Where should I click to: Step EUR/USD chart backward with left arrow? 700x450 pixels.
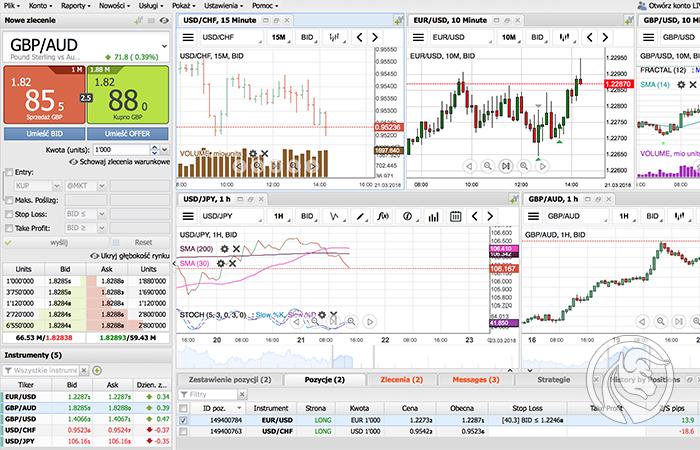(589, 38)
